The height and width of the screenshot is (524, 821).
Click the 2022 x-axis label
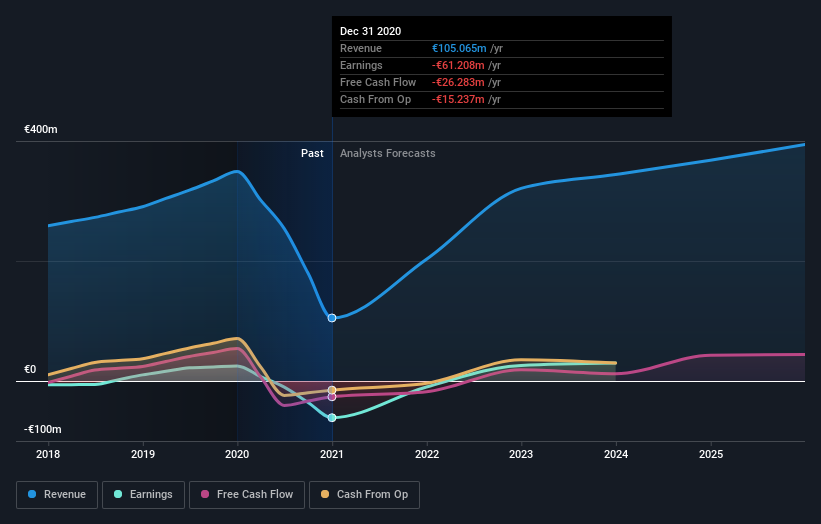(x=427, y=454)
